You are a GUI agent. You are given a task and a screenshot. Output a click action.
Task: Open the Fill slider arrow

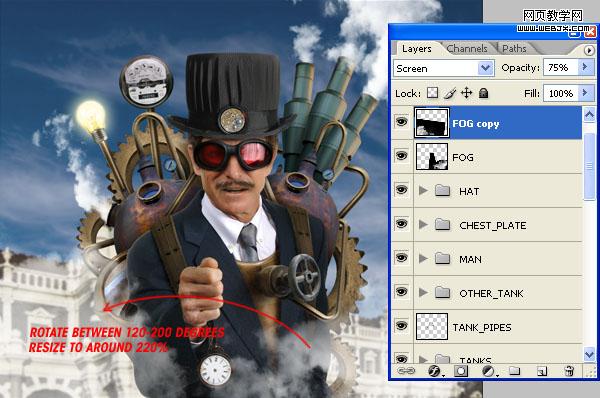pyautogui.click(x=585, y=93)
